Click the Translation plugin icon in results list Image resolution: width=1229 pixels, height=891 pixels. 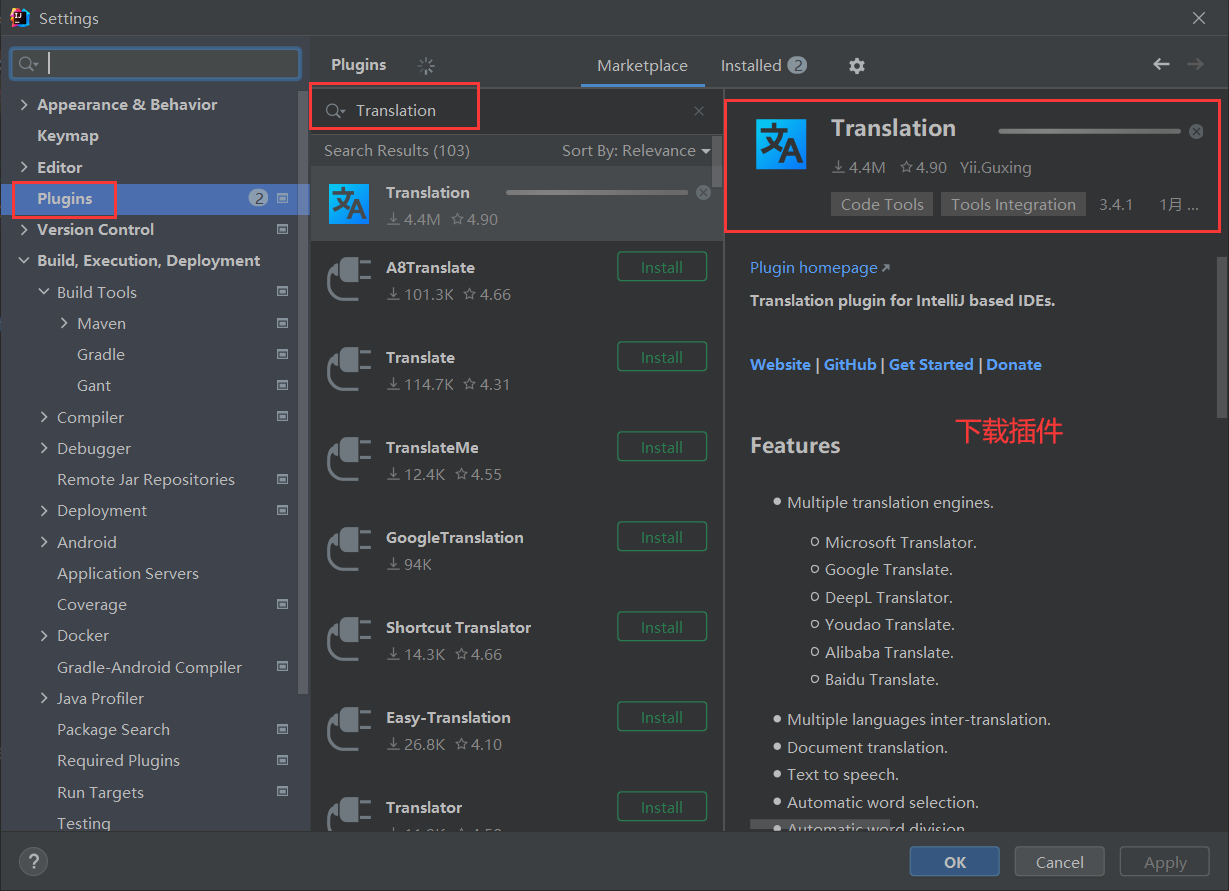[349, 204]
